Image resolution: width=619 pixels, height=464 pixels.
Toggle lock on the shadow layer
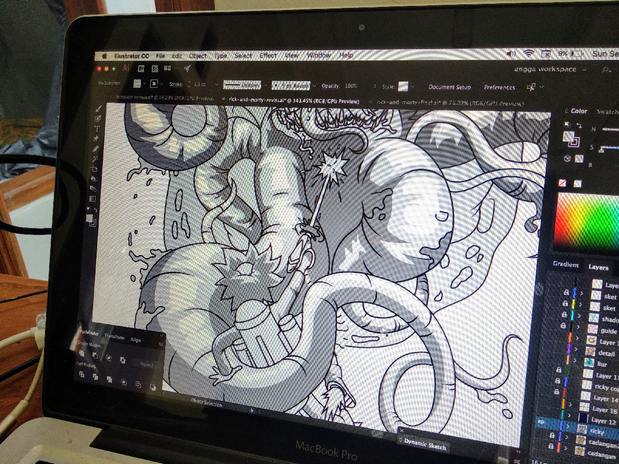[x=564, y=314]
